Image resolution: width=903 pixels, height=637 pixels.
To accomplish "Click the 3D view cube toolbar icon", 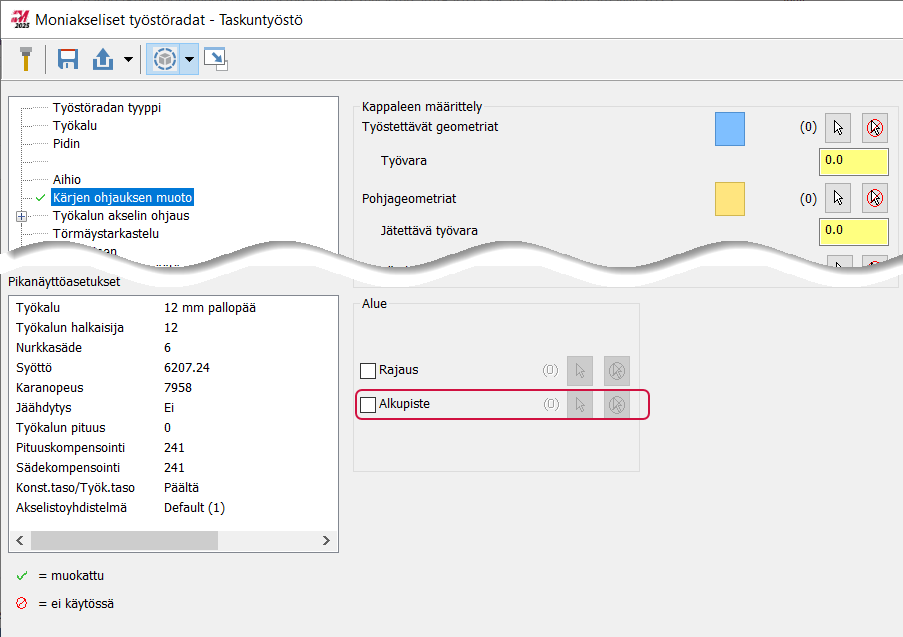I will pyautogui.click(x=162, y=60).
